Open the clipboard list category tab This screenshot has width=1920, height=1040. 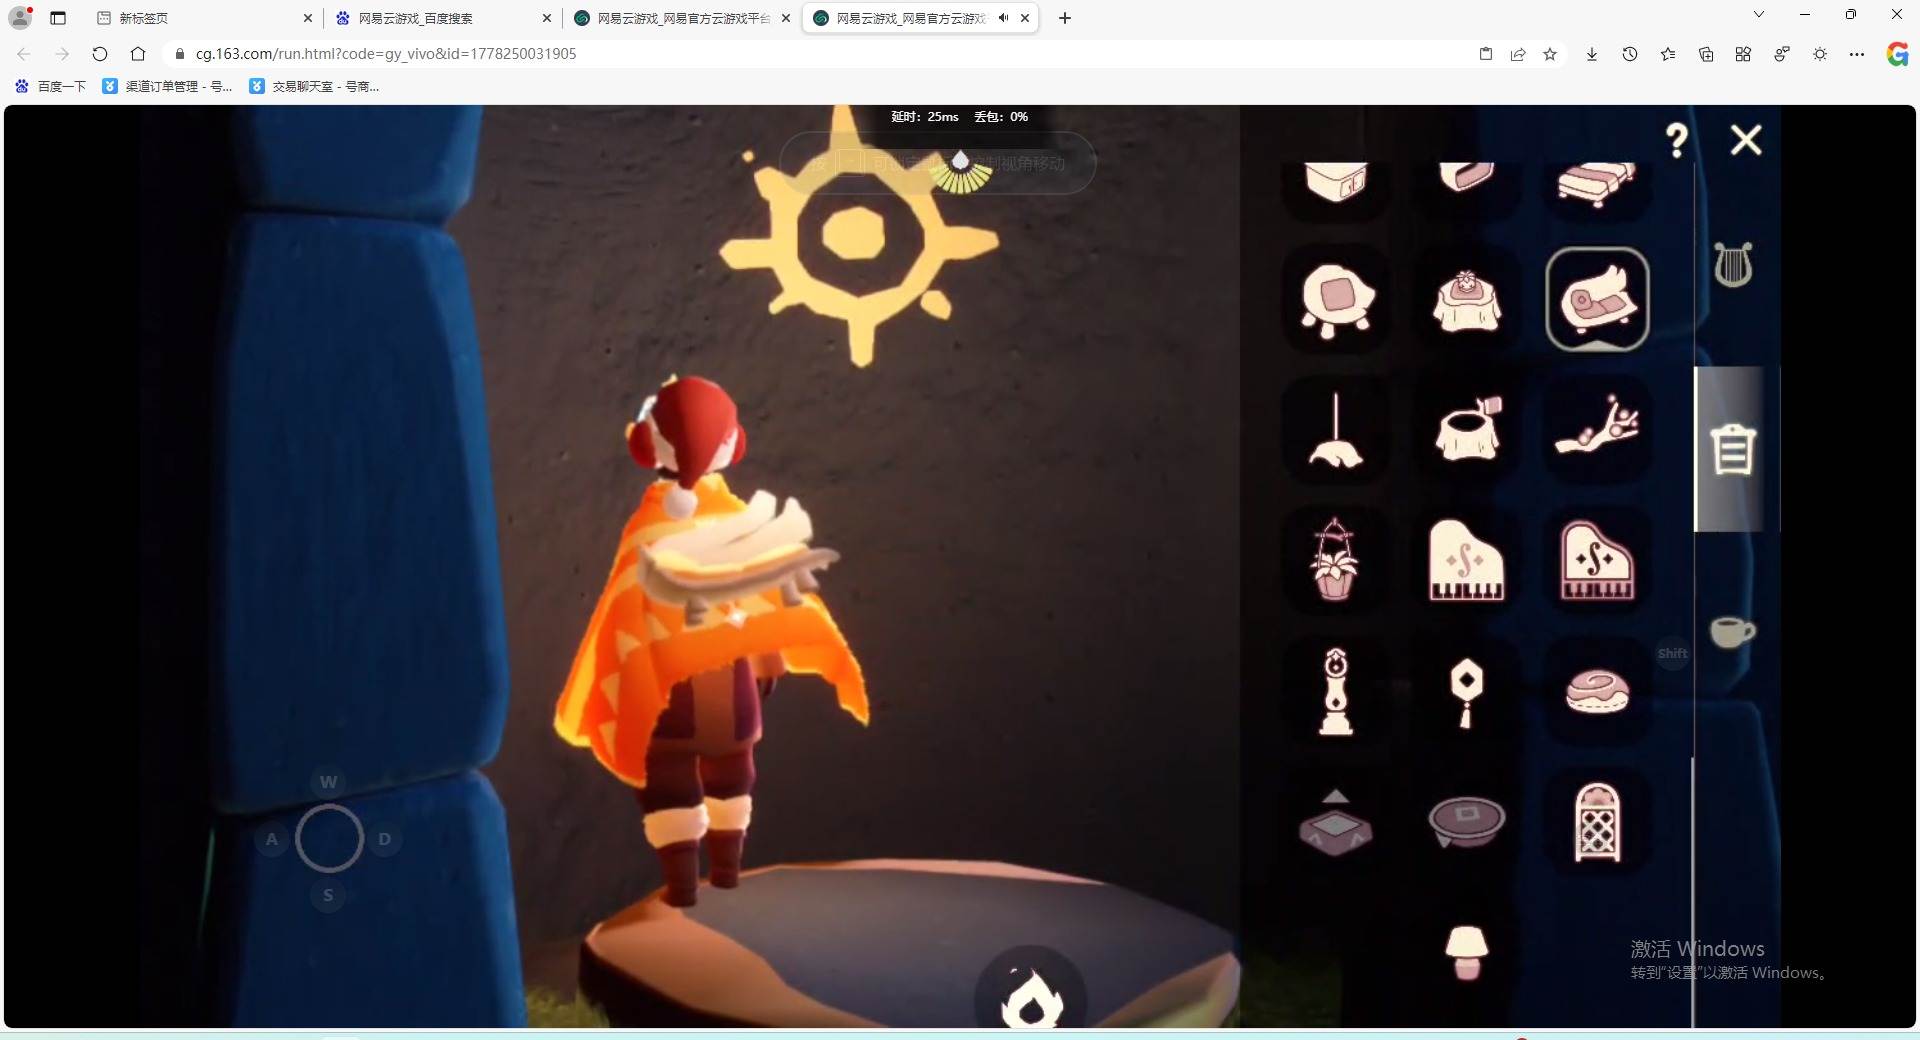1733,449
